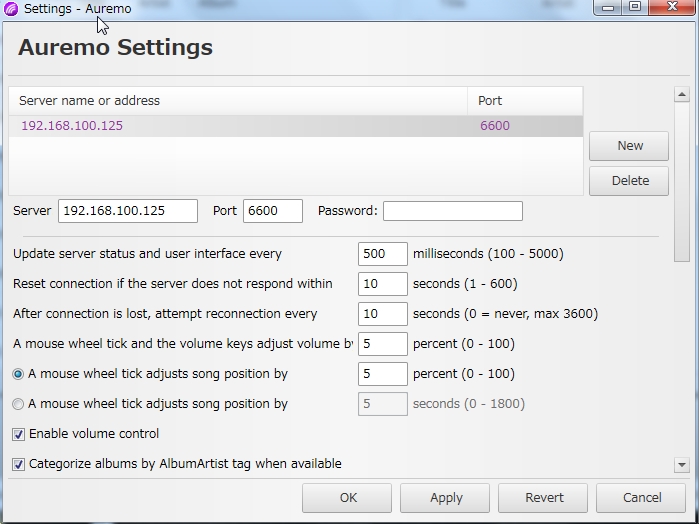The height and width of the screenshot is (524, 699).
Task: Click the Cancel button
Action: (641, 498)
